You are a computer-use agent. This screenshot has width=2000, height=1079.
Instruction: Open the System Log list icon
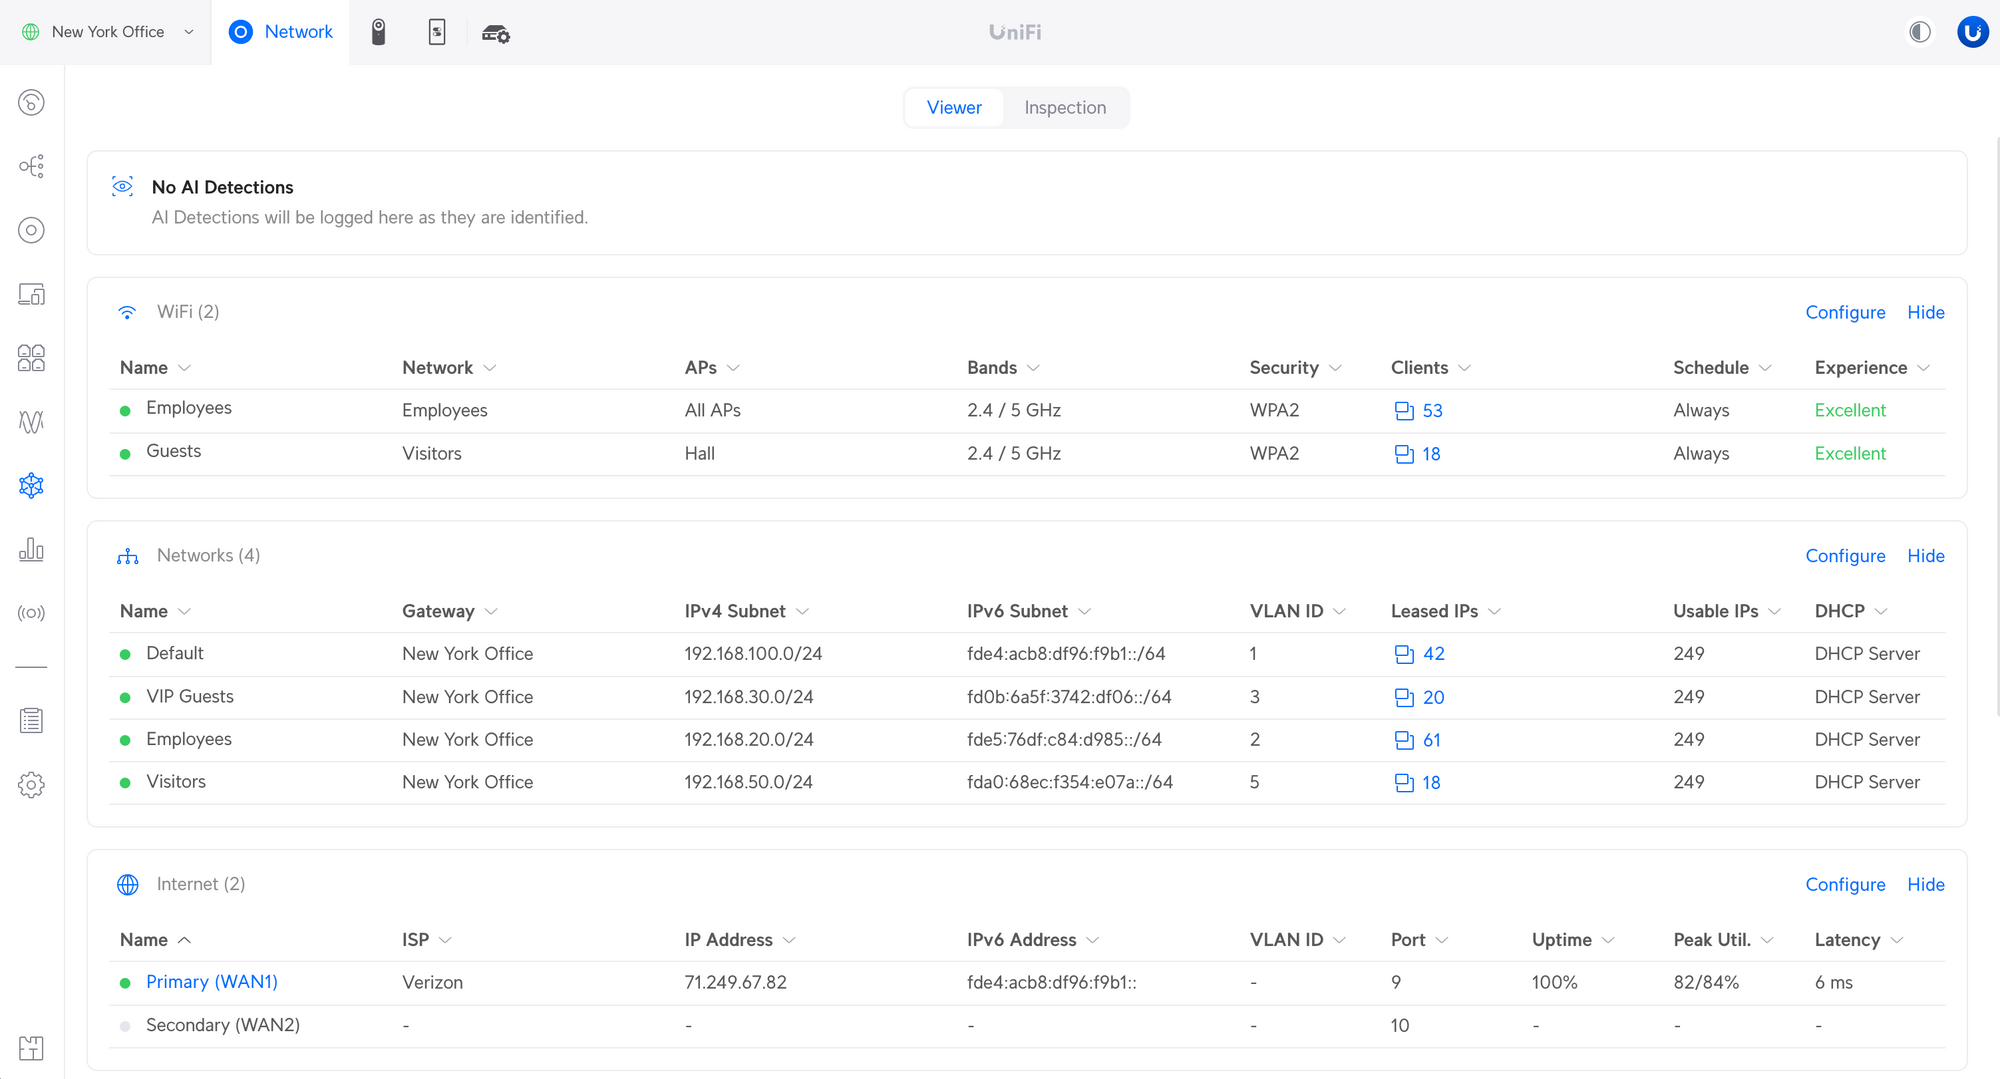[x=31, y=720]
